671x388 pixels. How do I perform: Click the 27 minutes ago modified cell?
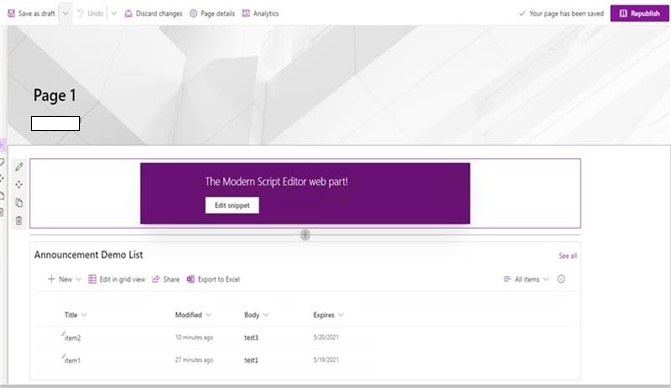pos(194,360)
